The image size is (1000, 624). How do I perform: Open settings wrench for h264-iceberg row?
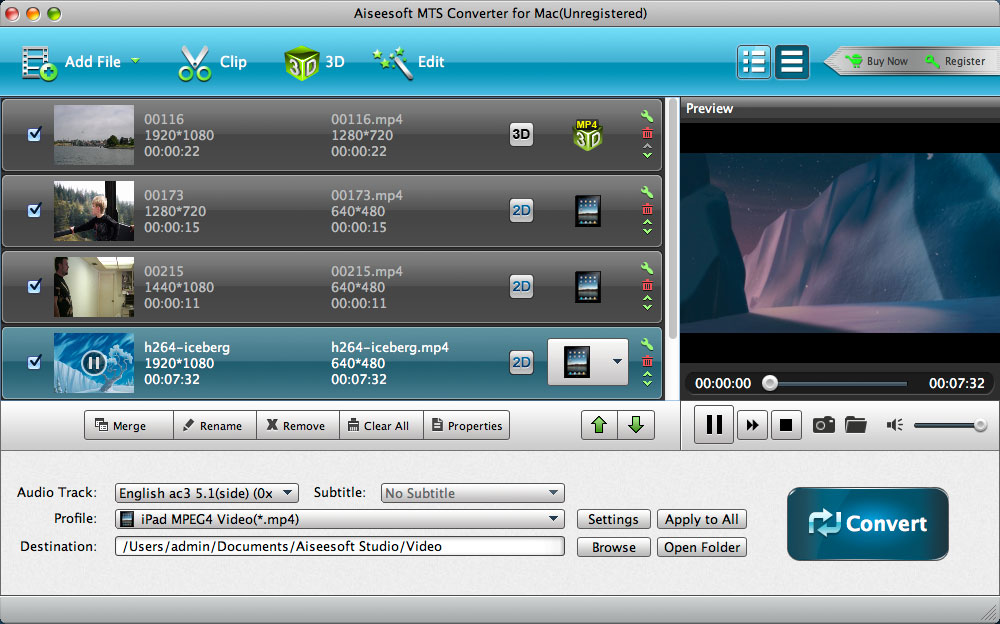point(647,343)
